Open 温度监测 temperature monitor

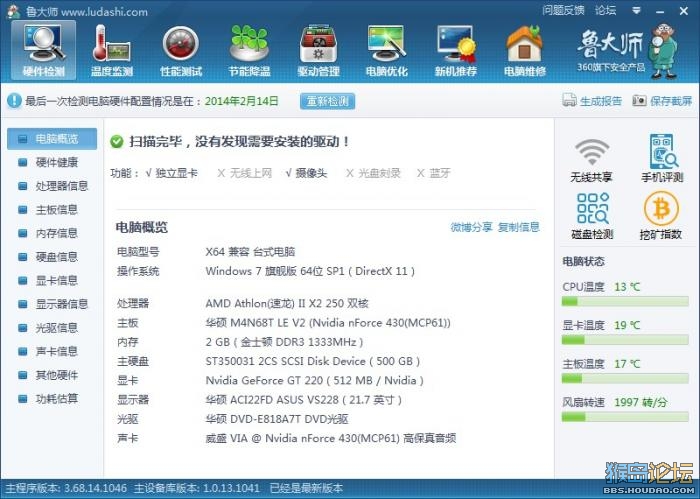point(112,50)
